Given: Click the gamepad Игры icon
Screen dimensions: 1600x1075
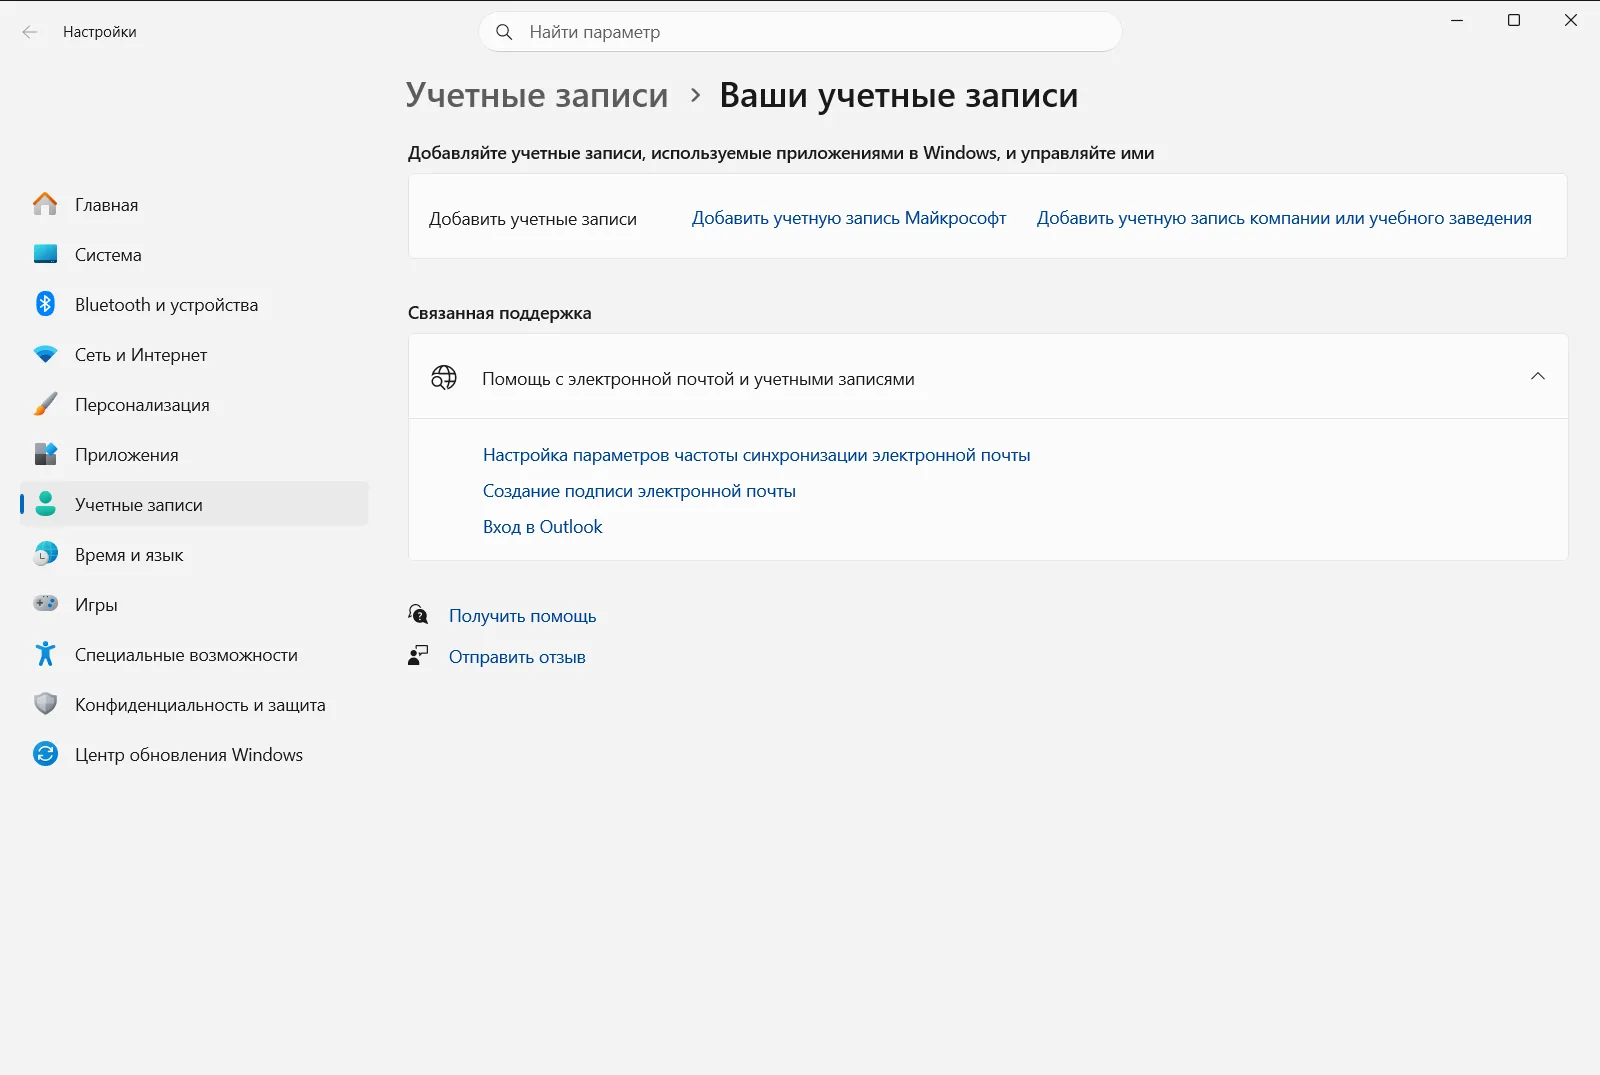Looking at the screenshot, I should (x=45, y=604).
